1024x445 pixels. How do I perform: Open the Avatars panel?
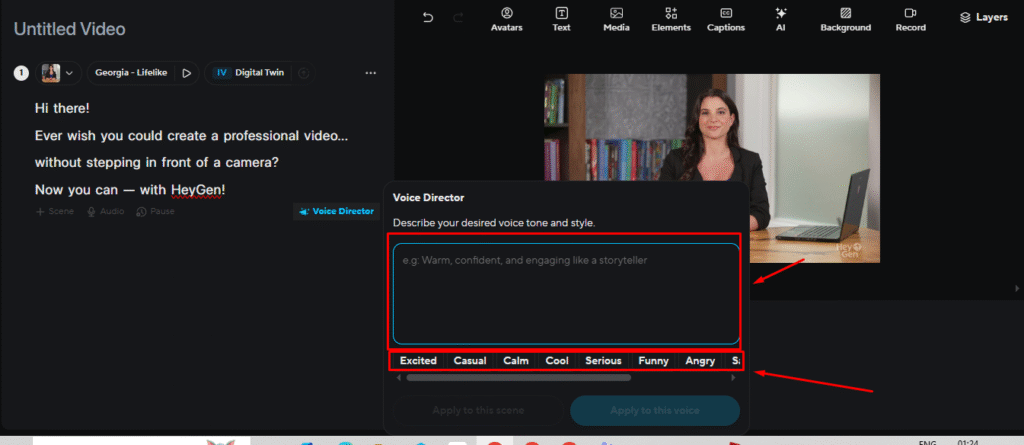coord(507,18)
